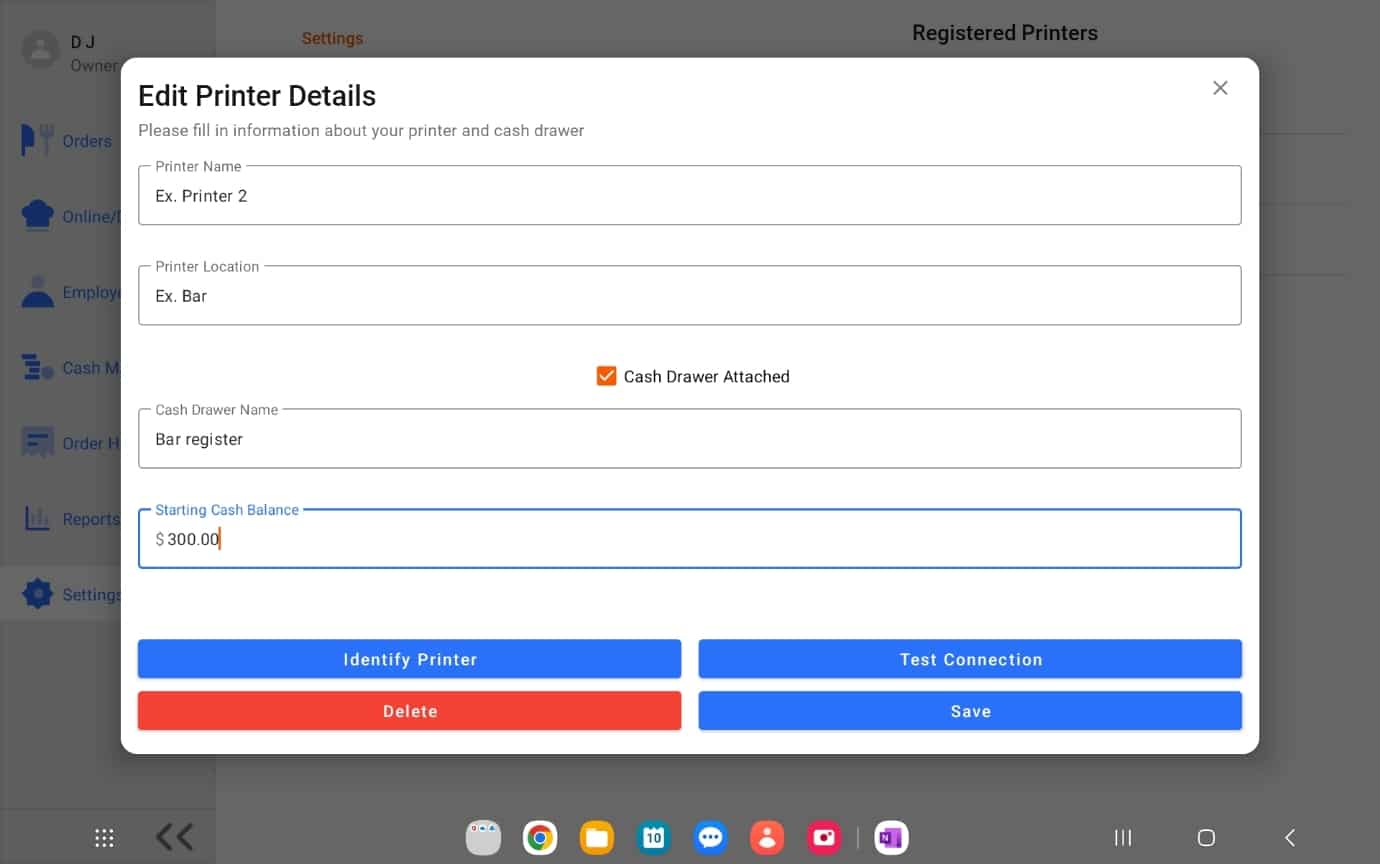
Task: Tap the recent apps navigation button
Action: click(1123, 838)
